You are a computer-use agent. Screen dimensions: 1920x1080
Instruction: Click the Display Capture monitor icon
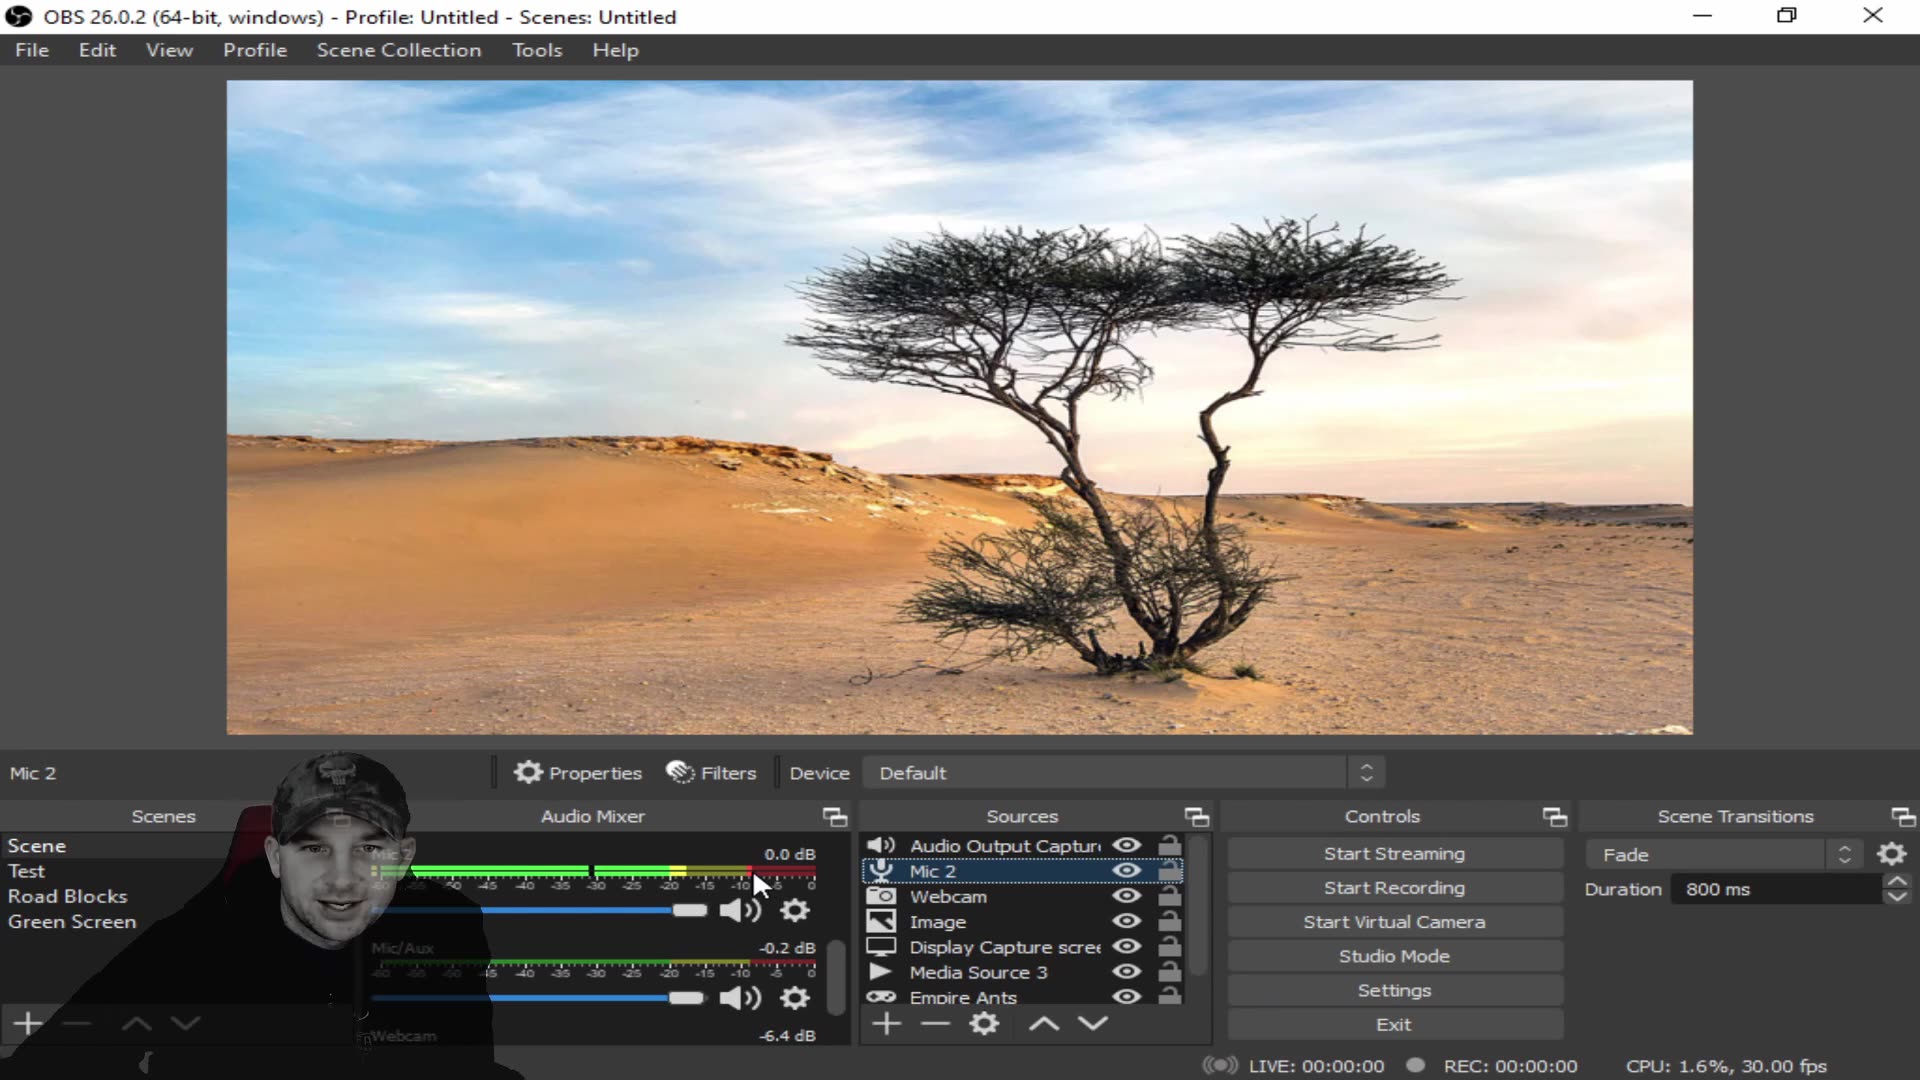tap(883, 946)
